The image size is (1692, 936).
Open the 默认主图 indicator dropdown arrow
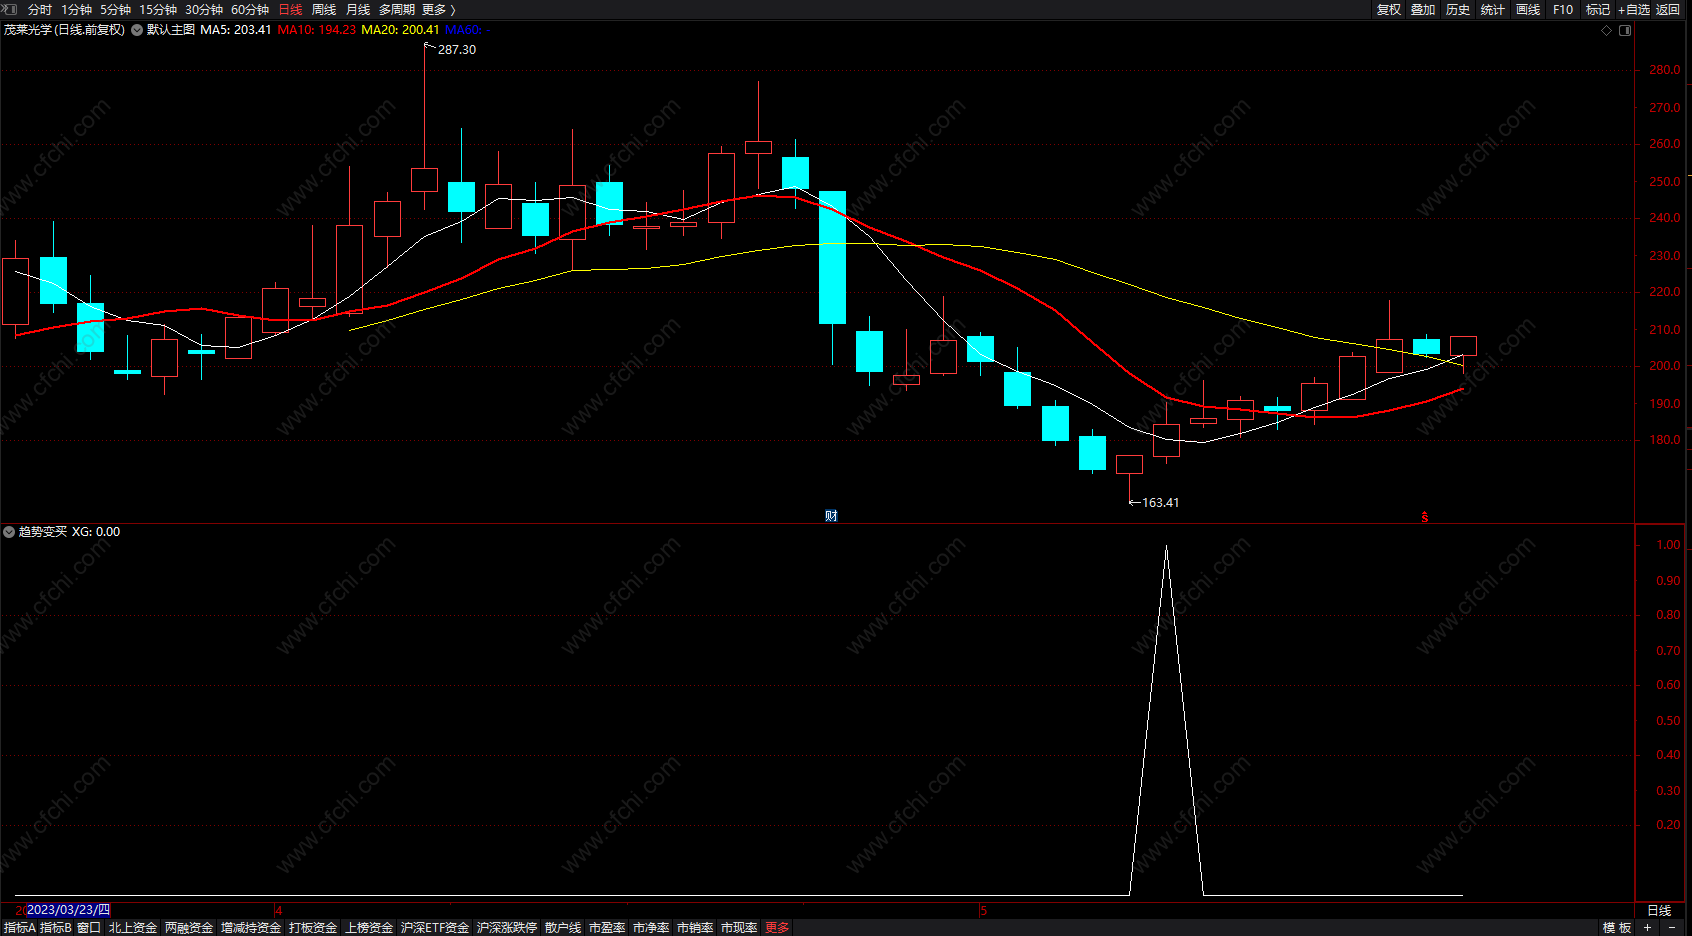[x=137, y=30]
